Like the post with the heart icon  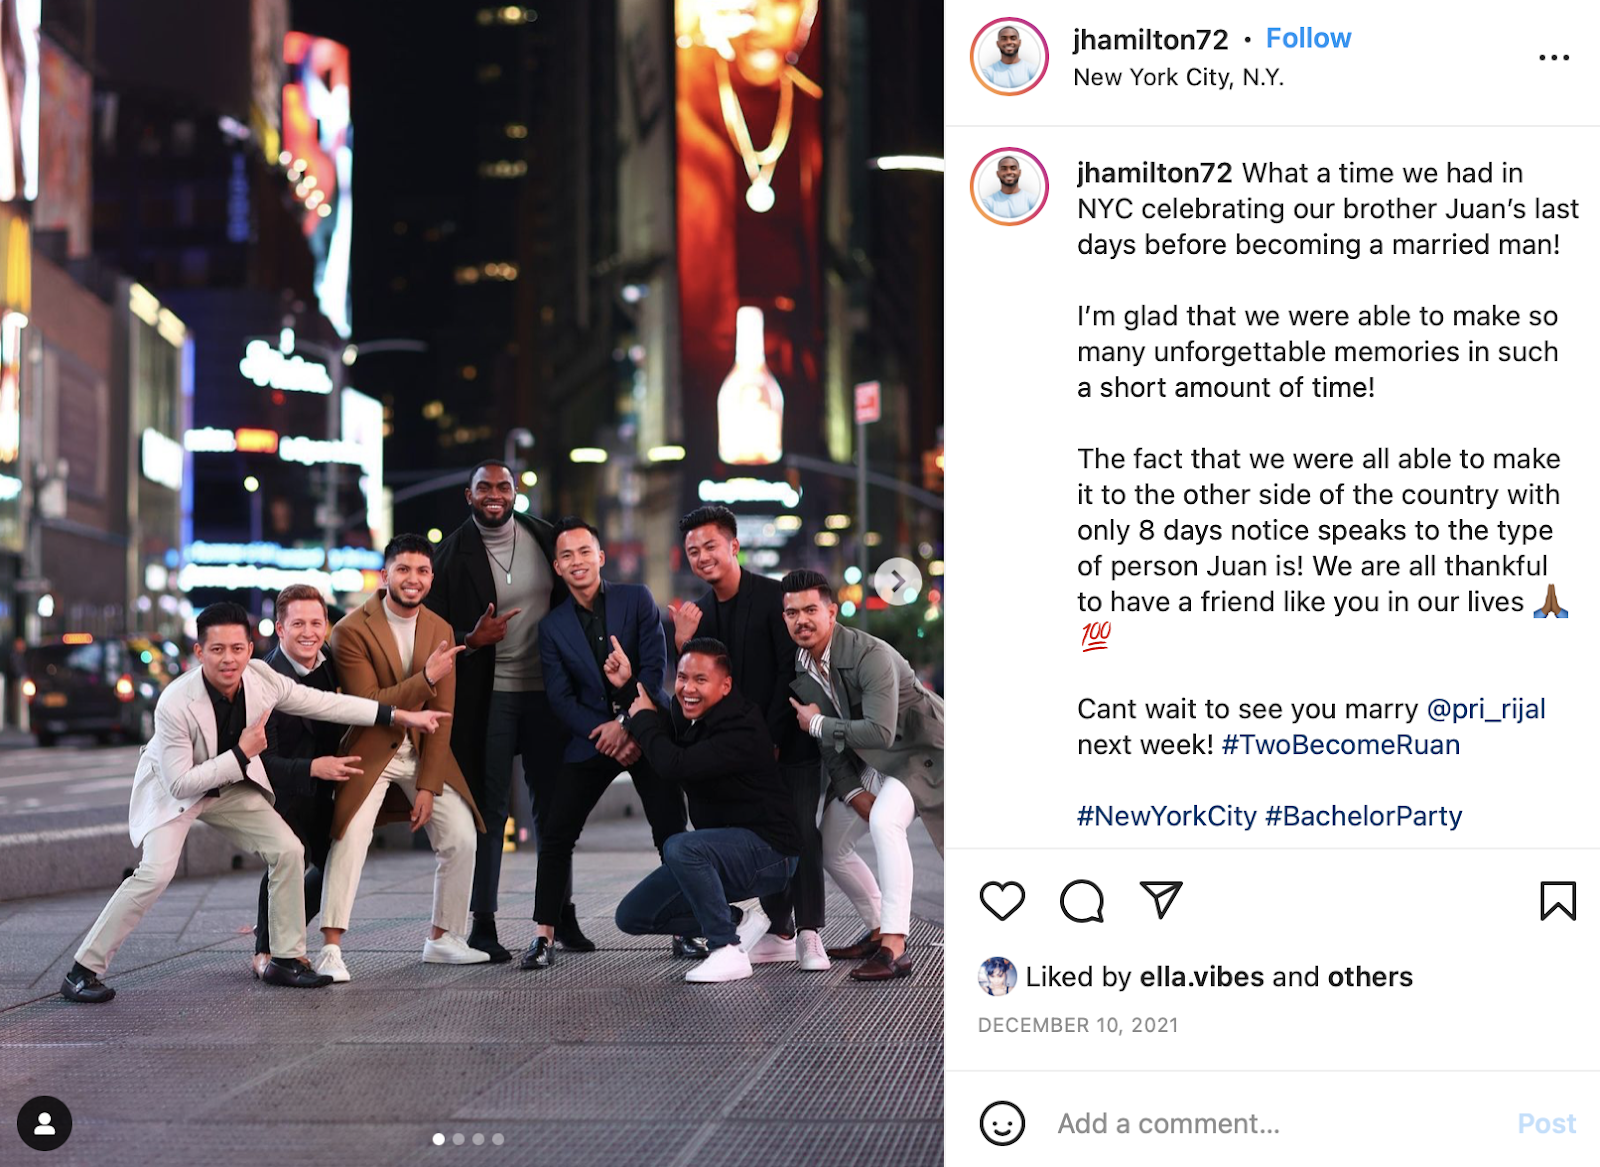[x=1002, y=901]
